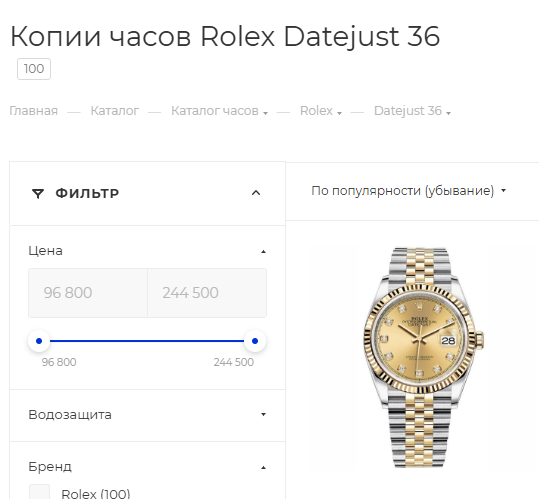Focus the minimum price field 96 800
Image resolution: width=539 pixels, height=499 pixels.
(88, 293)
